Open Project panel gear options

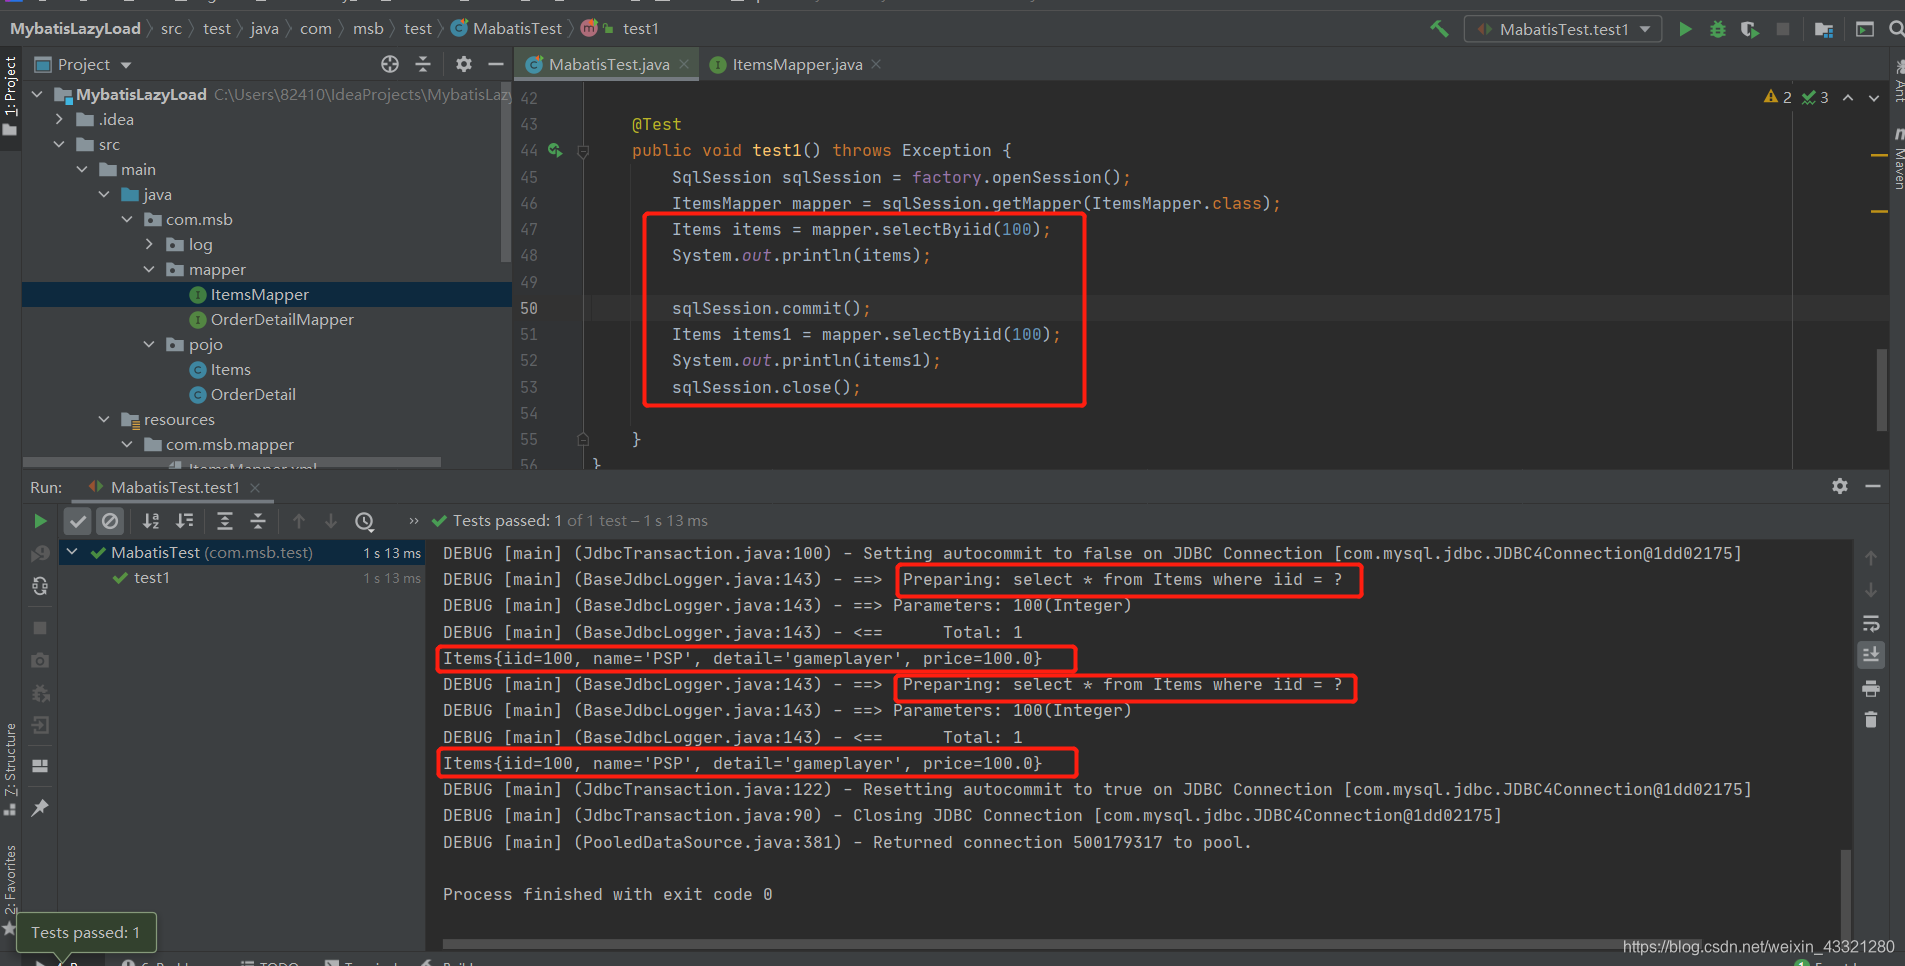(463, 64)
